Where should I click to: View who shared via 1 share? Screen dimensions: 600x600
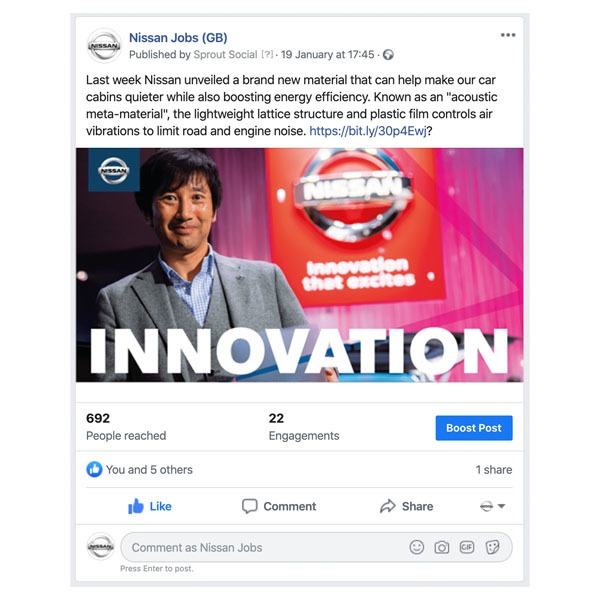point(494,470)
